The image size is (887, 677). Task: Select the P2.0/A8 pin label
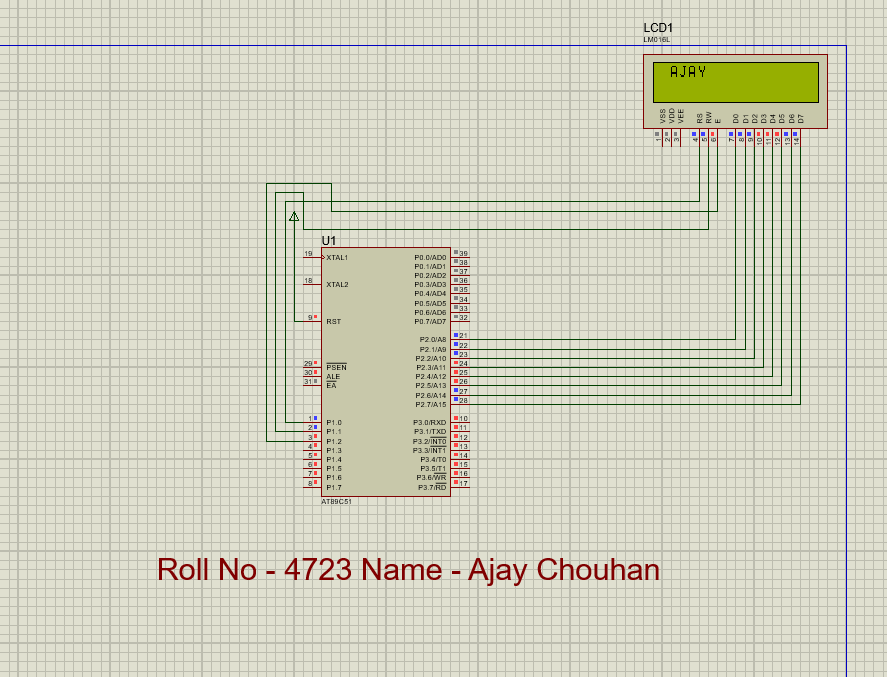[x=433, y=339]
